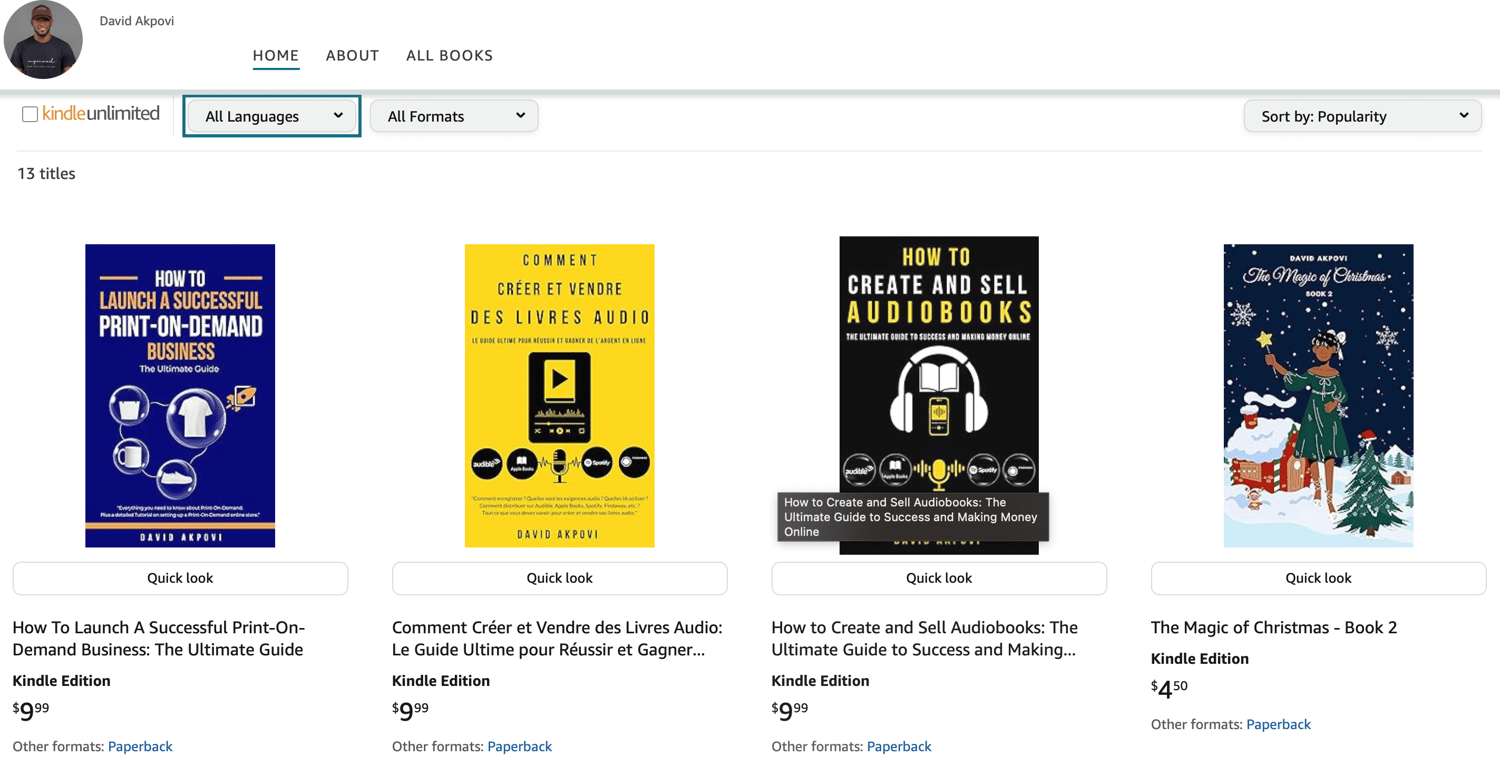Open the ALL BOOKS tab
The image size is (1500, 777).
click(449, 55)
